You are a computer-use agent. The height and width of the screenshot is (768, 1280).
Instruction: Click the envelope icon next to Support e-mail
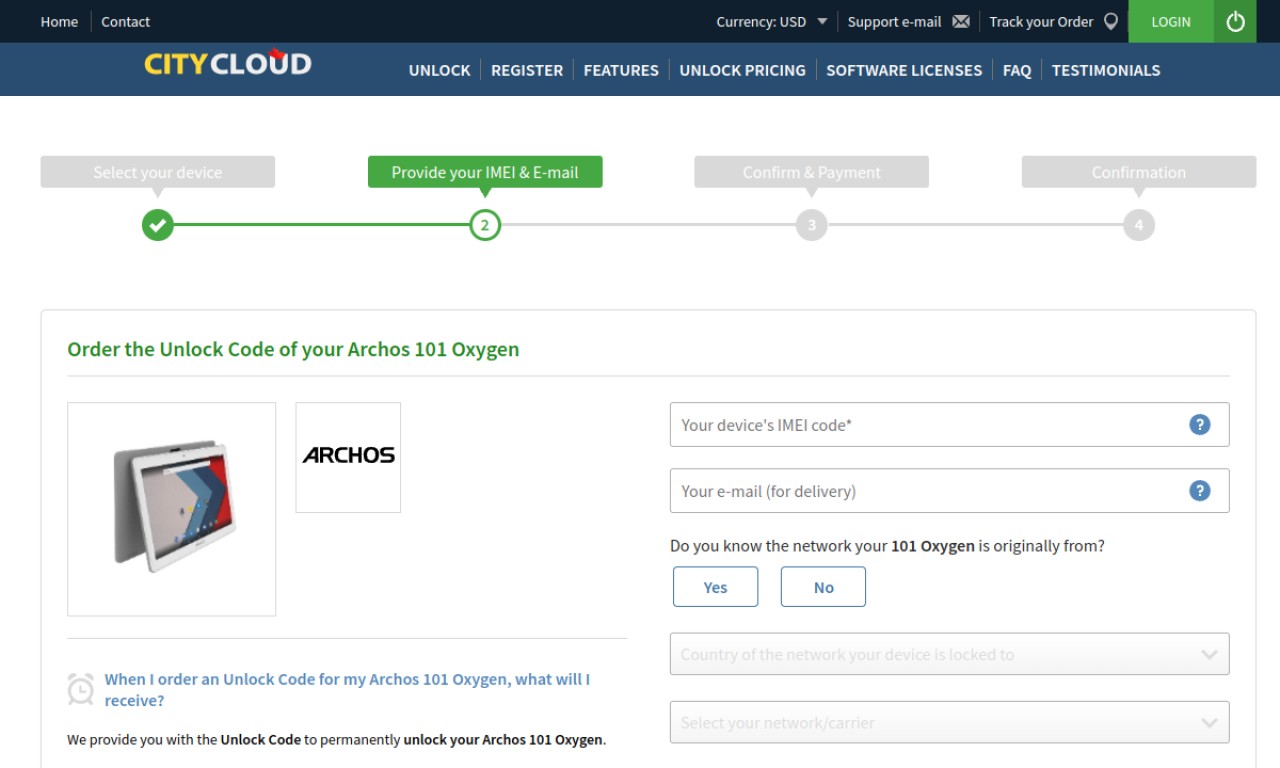coord(961,21)
